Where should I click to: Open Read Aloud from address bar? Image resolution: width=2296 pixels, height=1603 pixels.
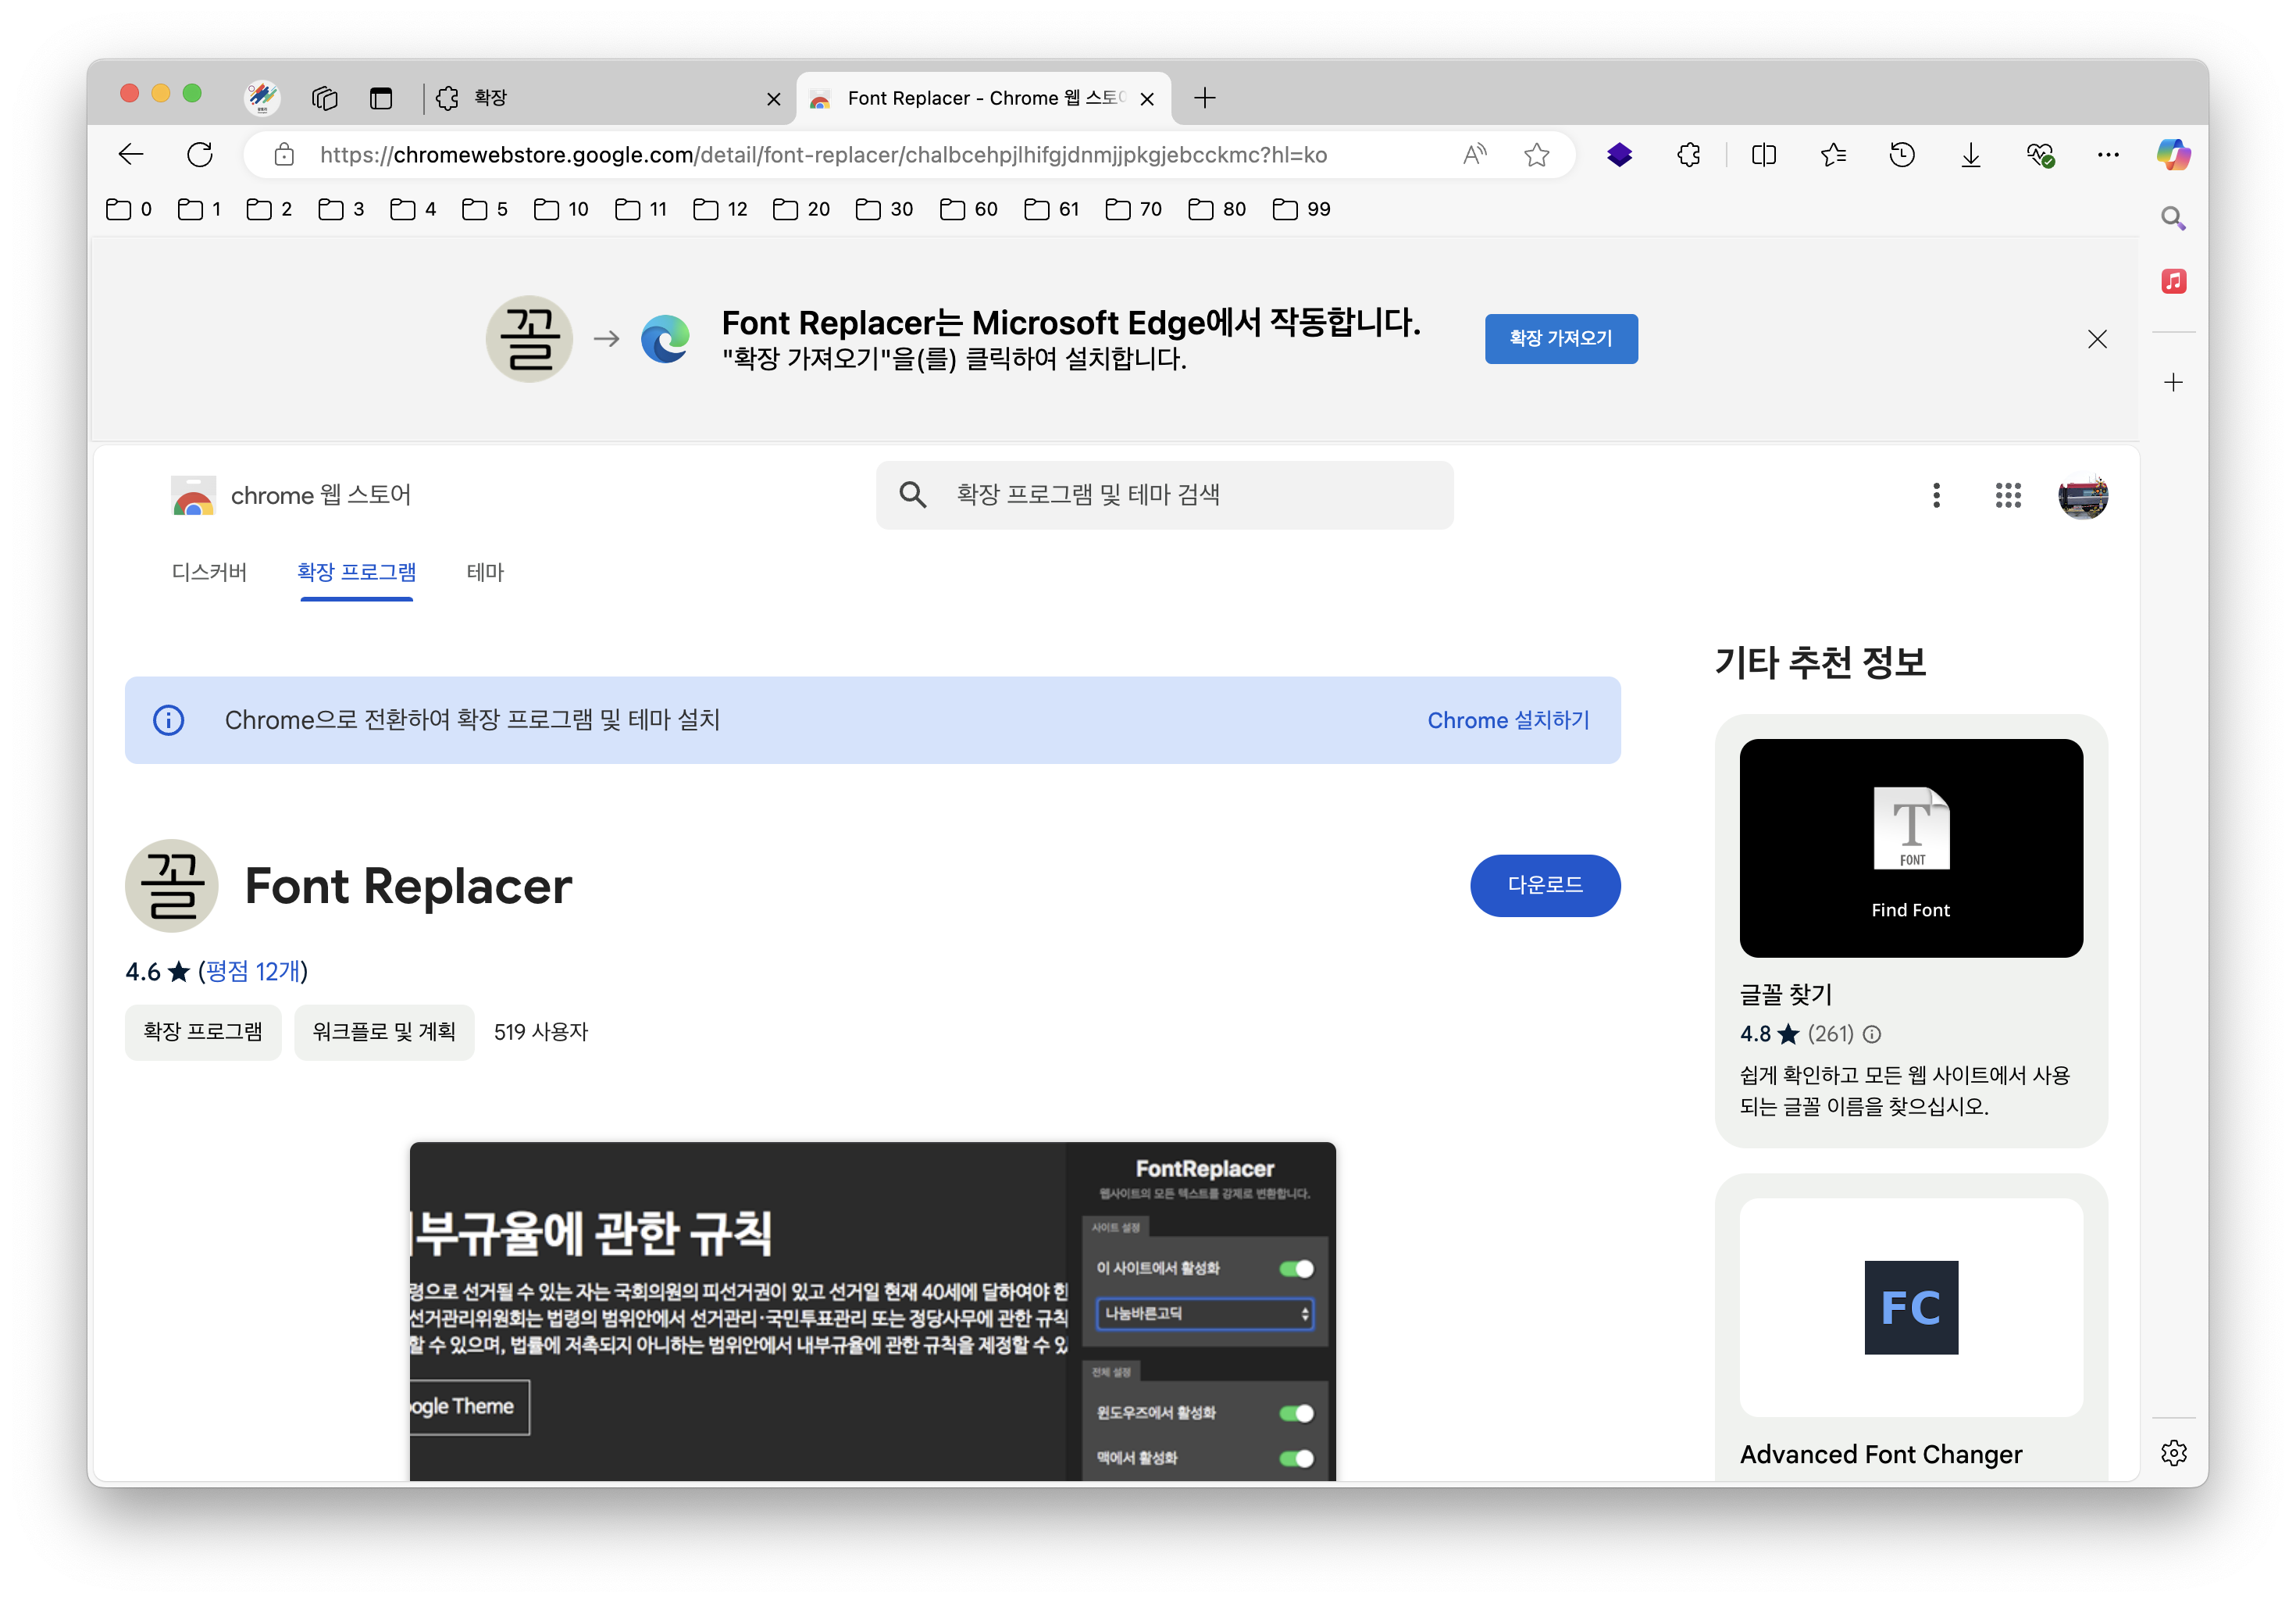pos(1475,154)
